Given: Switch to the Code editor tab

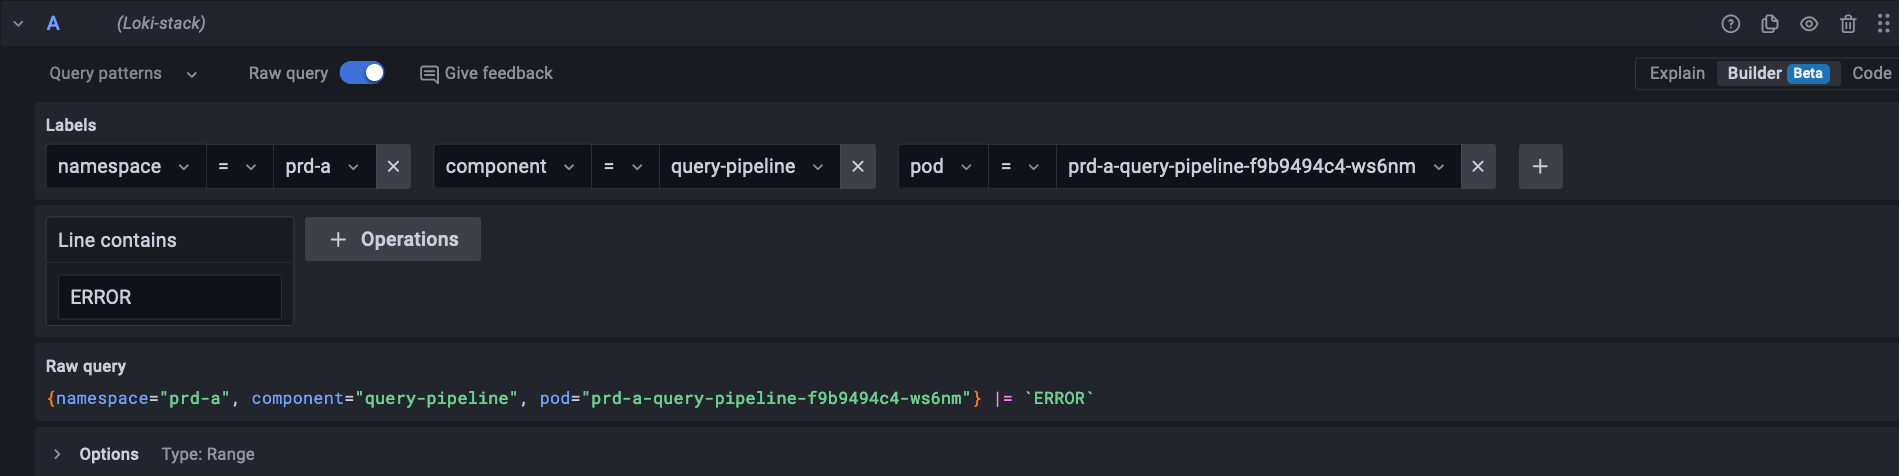Looking at the screenshot, I should 1871,73.
